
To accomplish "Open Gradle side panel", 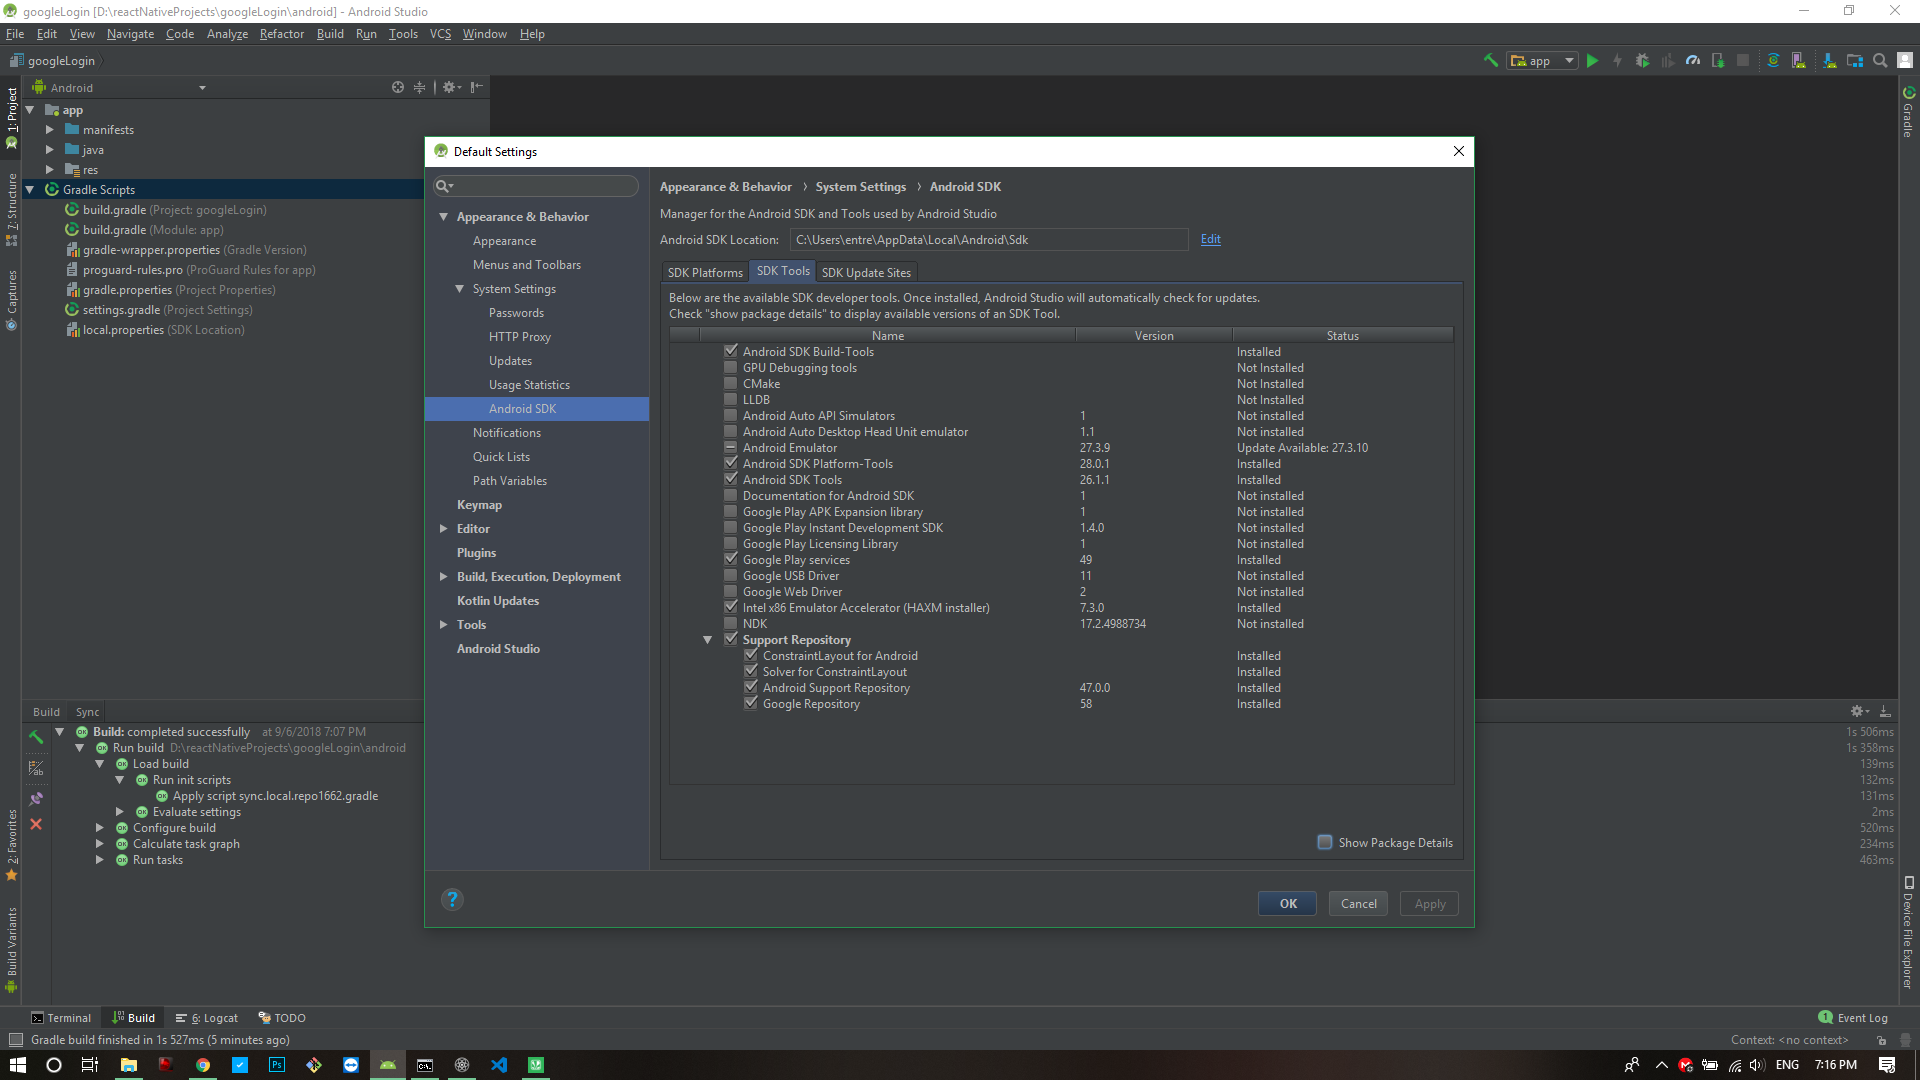I will [1908, 111].
